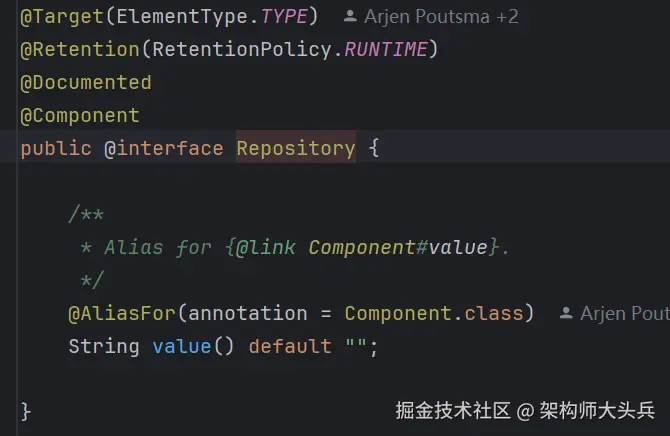Click the author icon beside Arjen Poutsma +2

click(x=350, y=16)
